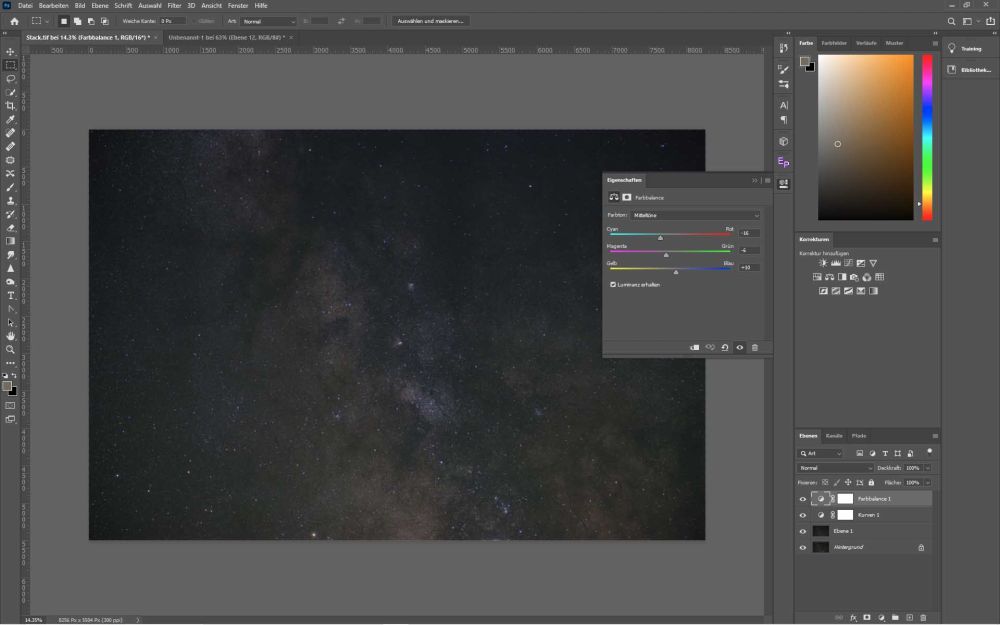This screenshot has height=625, width=1000.
Task: Click the reset icon in the Eigenschaften panel footer
Action: 724,347
